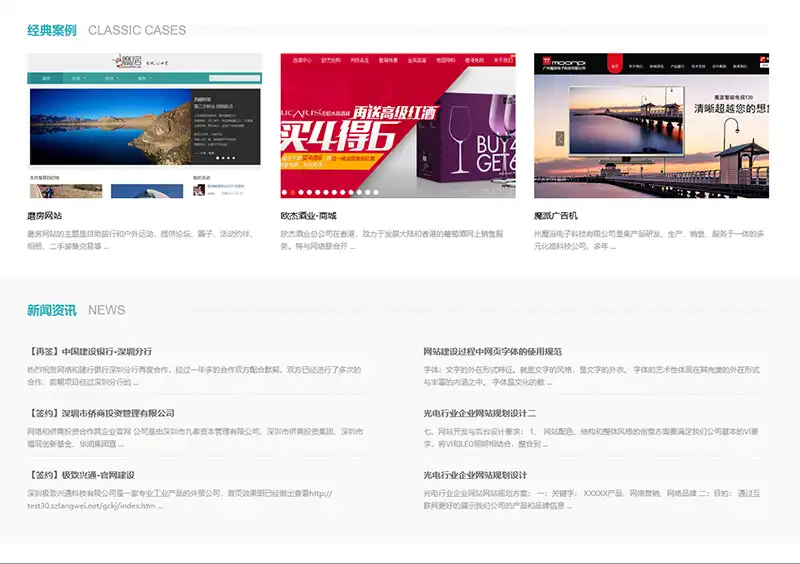Open the last article 光电行业企业网站规划设计
This screenshot has height=564, width=800.
[475, 475]
